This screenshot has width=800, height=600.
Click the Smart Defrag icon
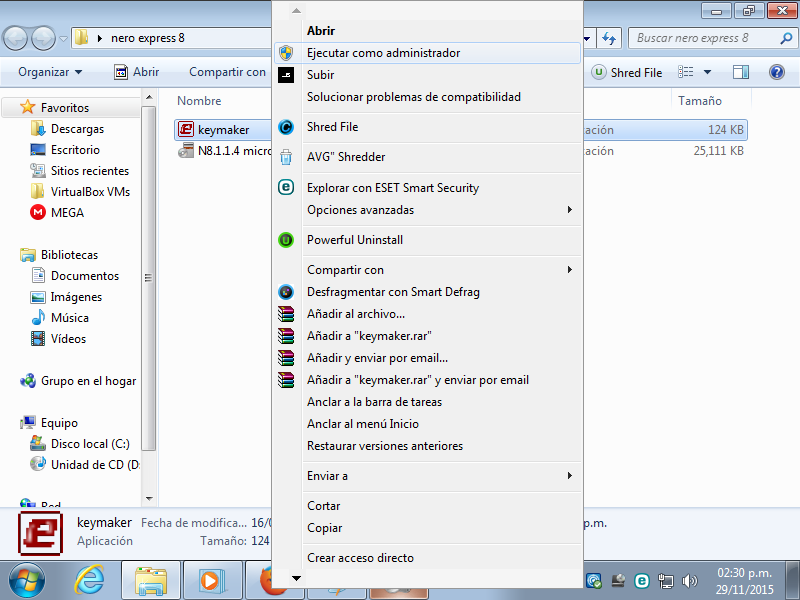[286, 292]
